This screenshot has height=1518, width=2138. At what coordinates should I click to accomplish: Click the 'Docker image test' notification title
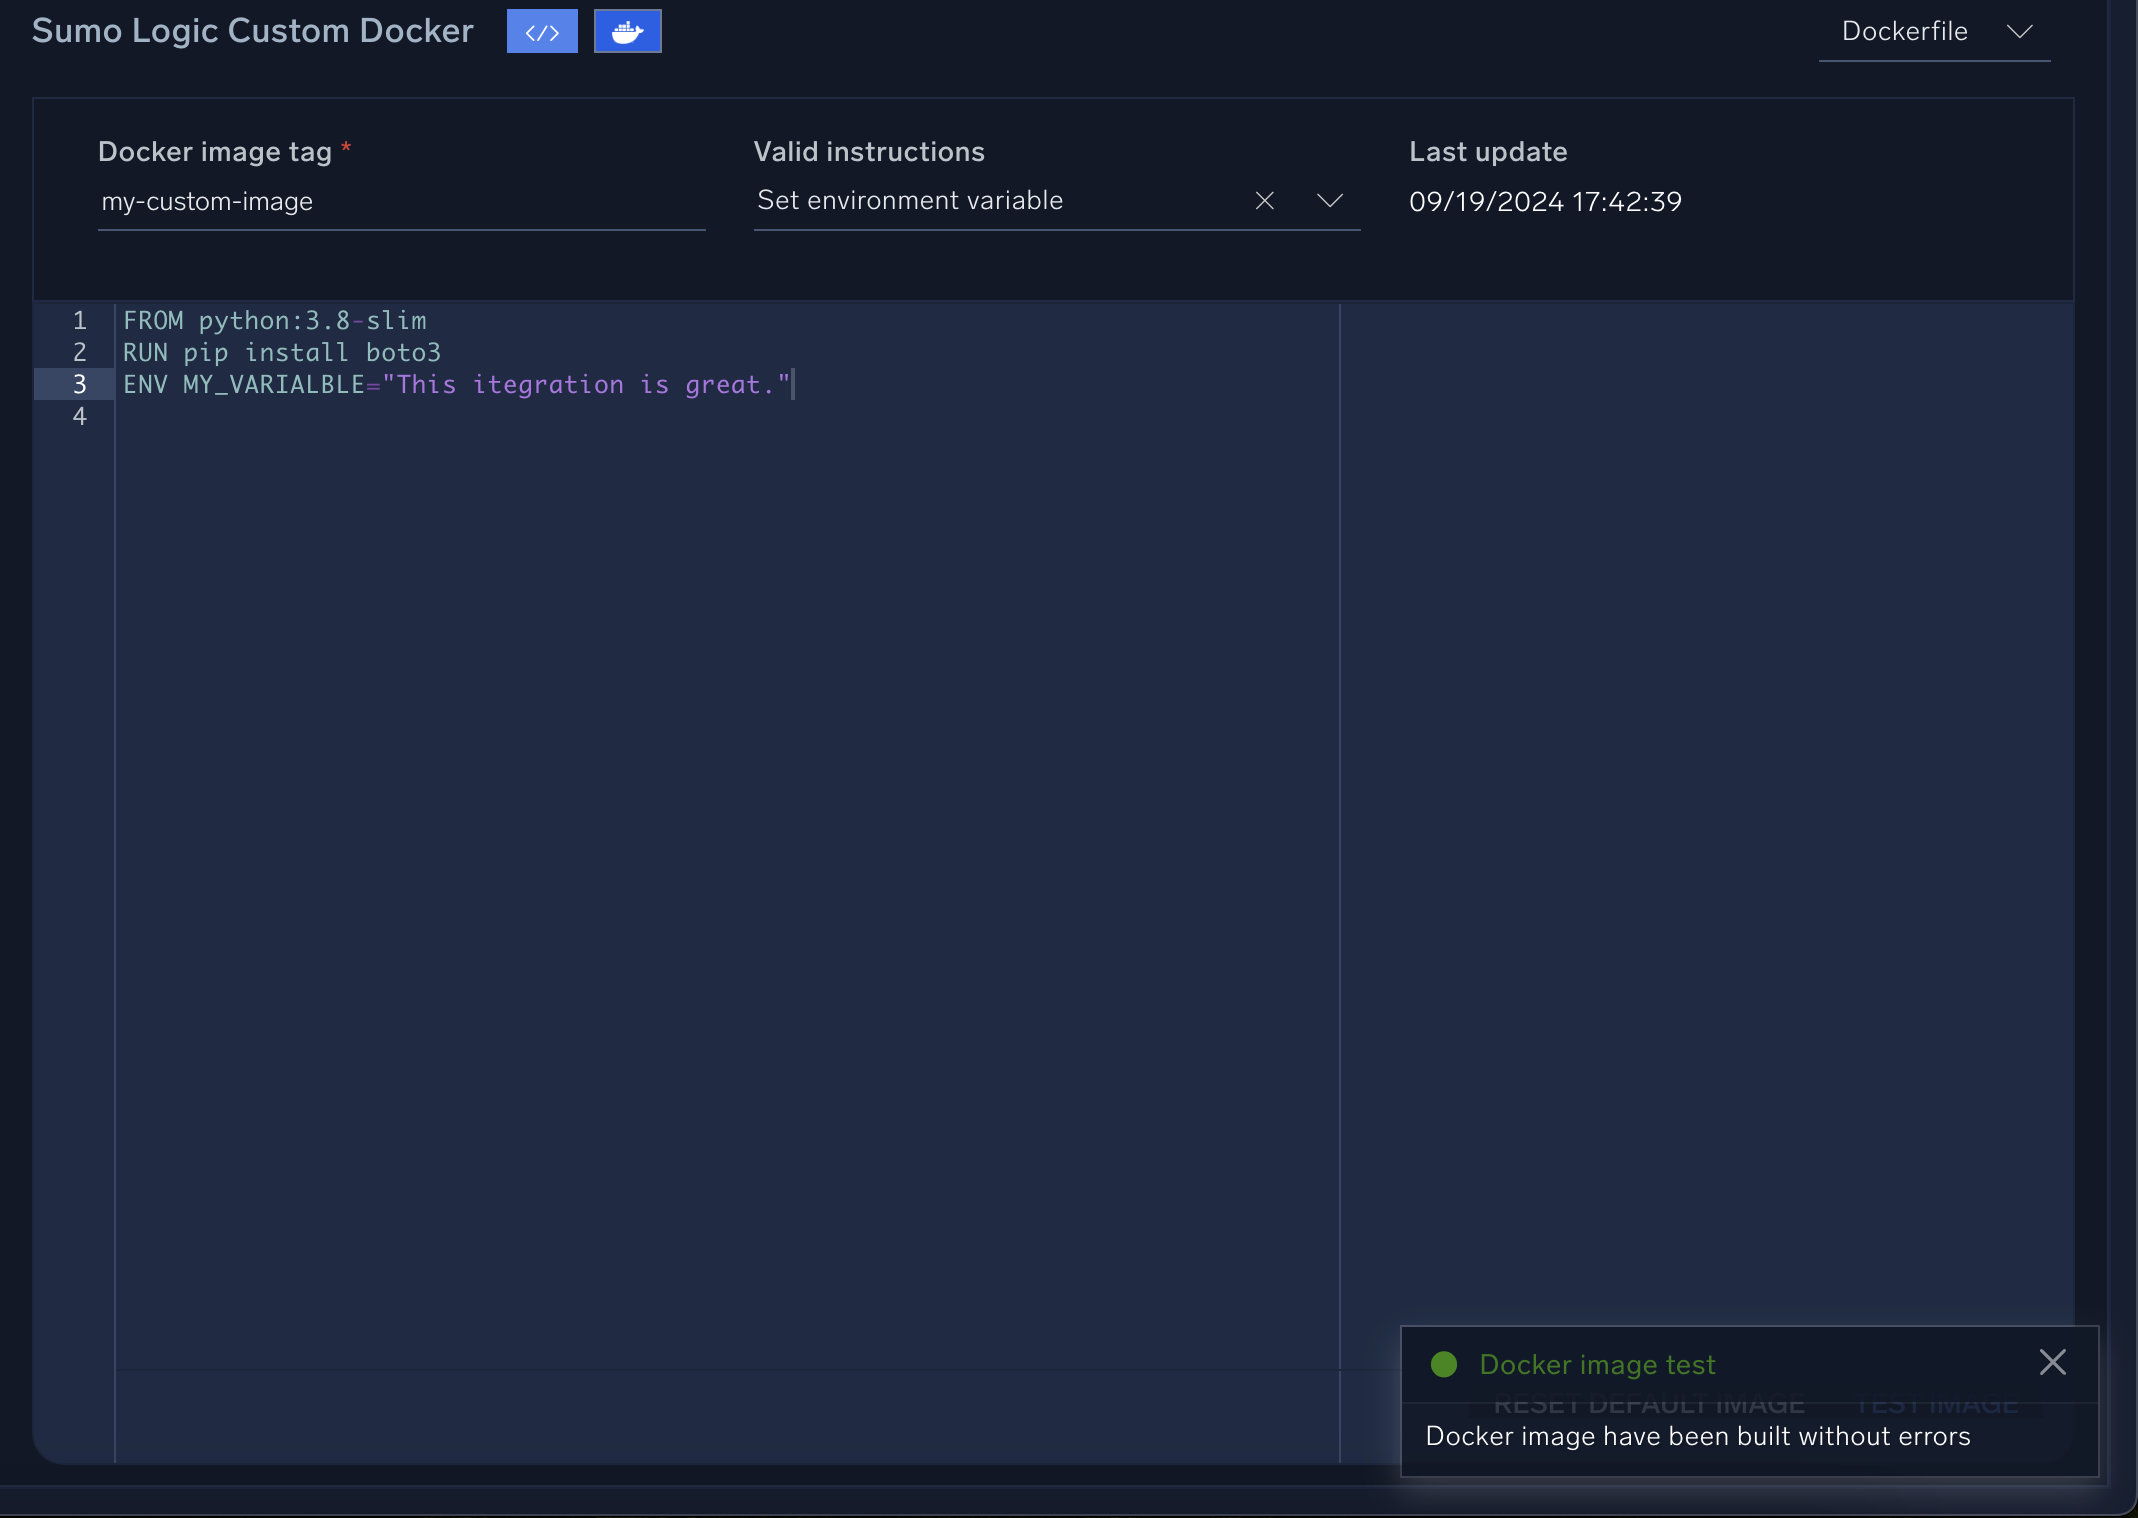(1597, 1363)
